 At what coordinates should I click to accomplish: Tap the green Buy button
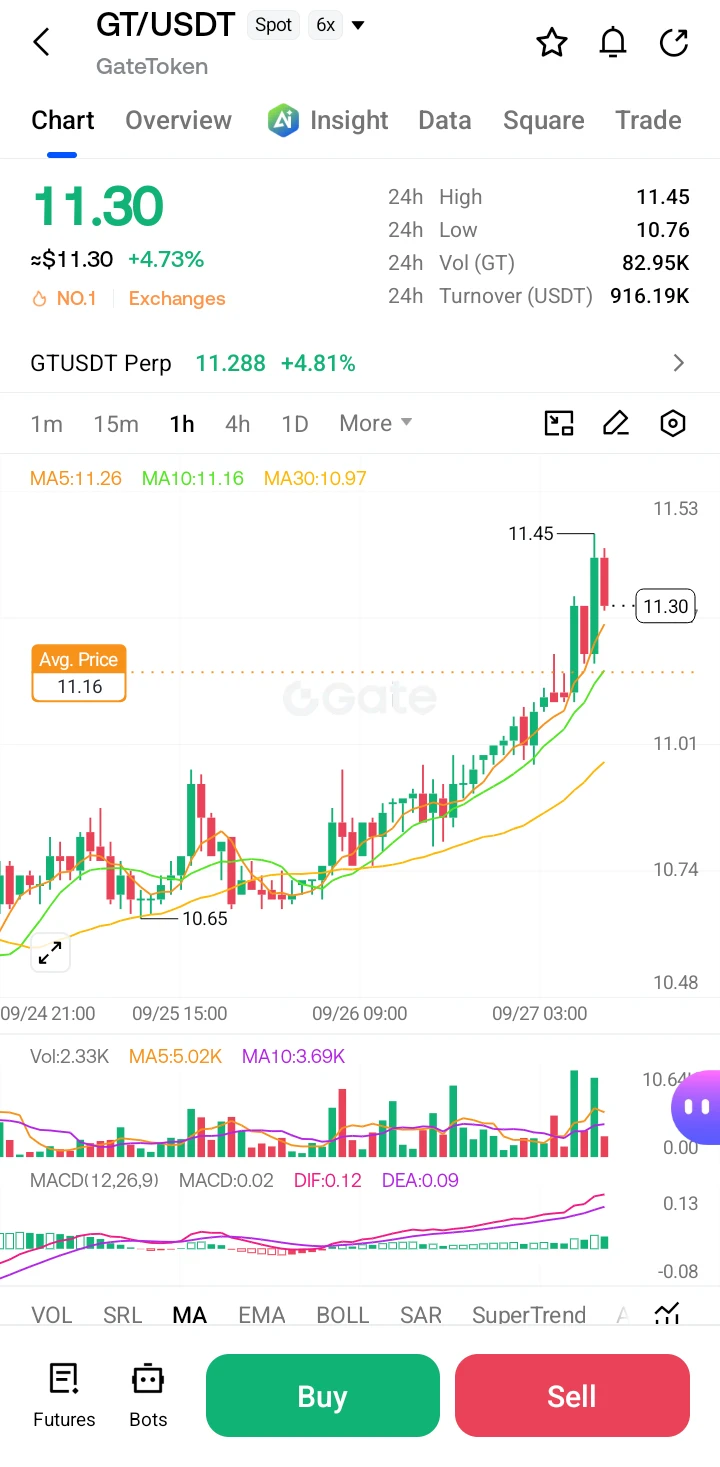(x=322, y=1395)
